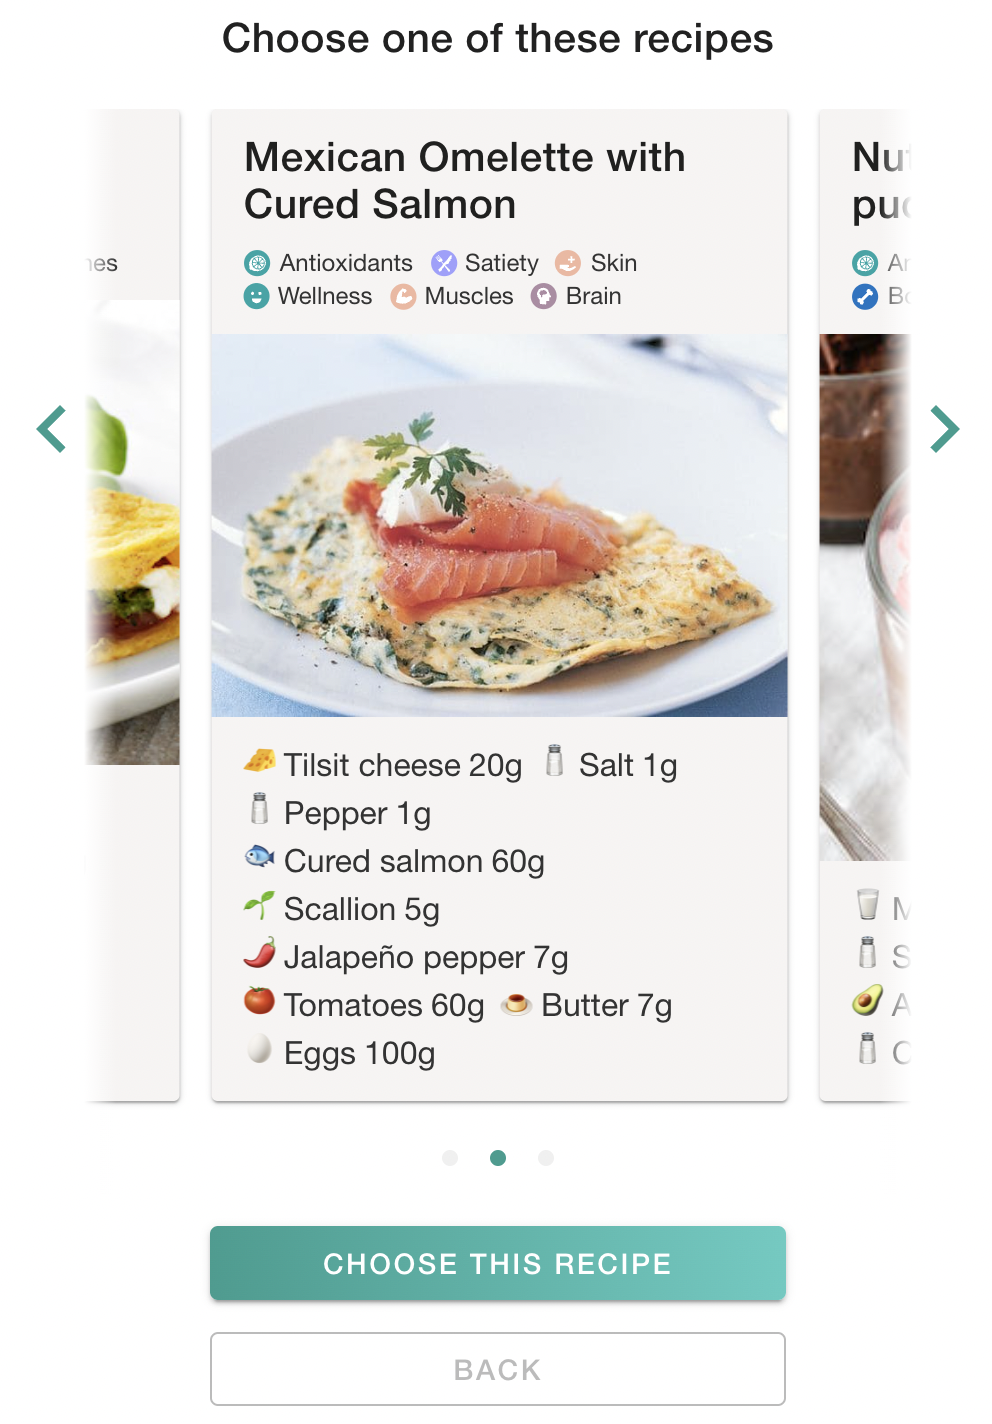Click the Wellness smiley icon
Viewport: 992px width, 1424px height.
click(x=257, y=296)
